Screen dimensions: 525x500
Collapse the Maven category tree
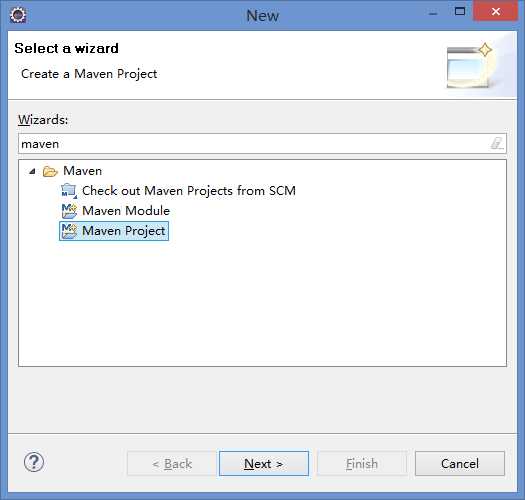tap(32, 171)
